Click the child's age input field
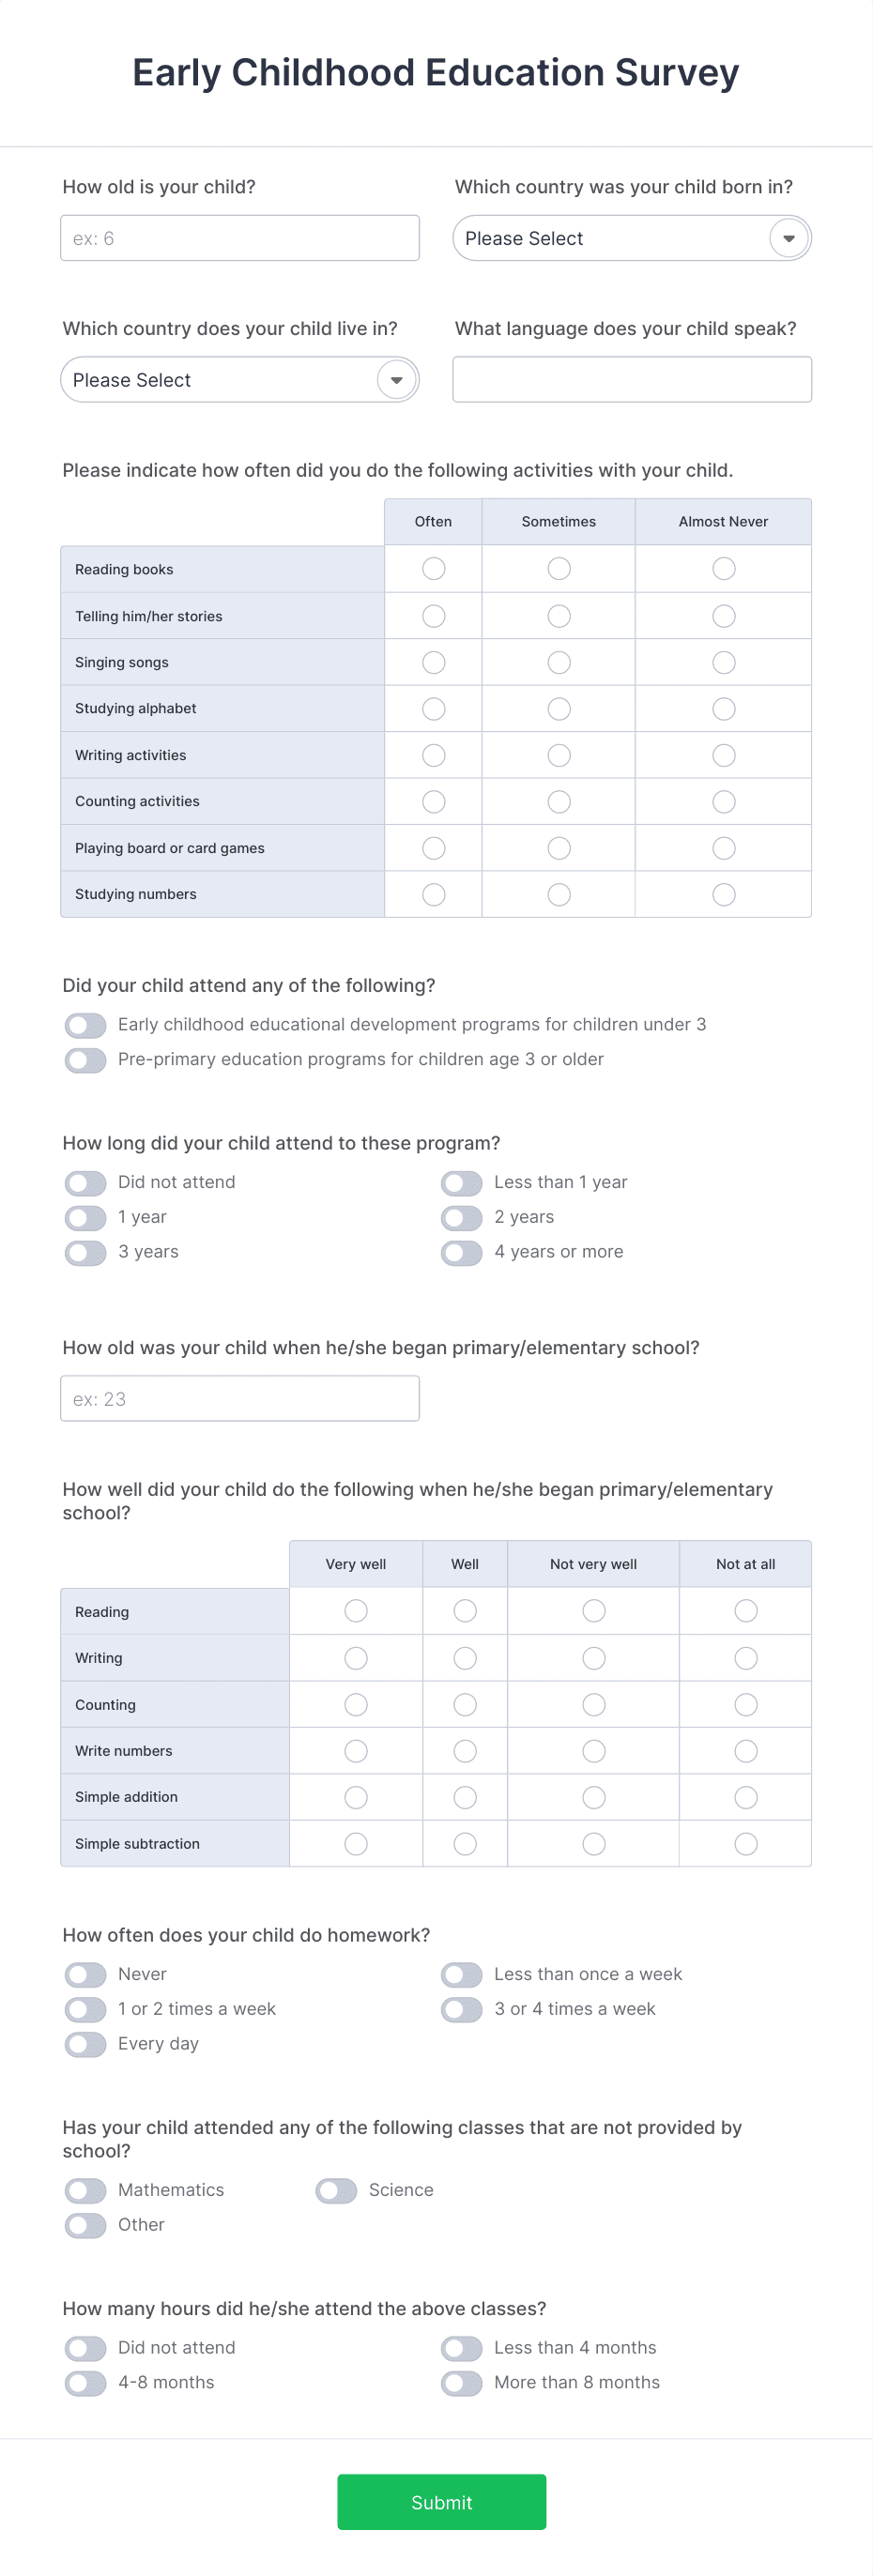 pyautogui.click(x=239, y=238)
